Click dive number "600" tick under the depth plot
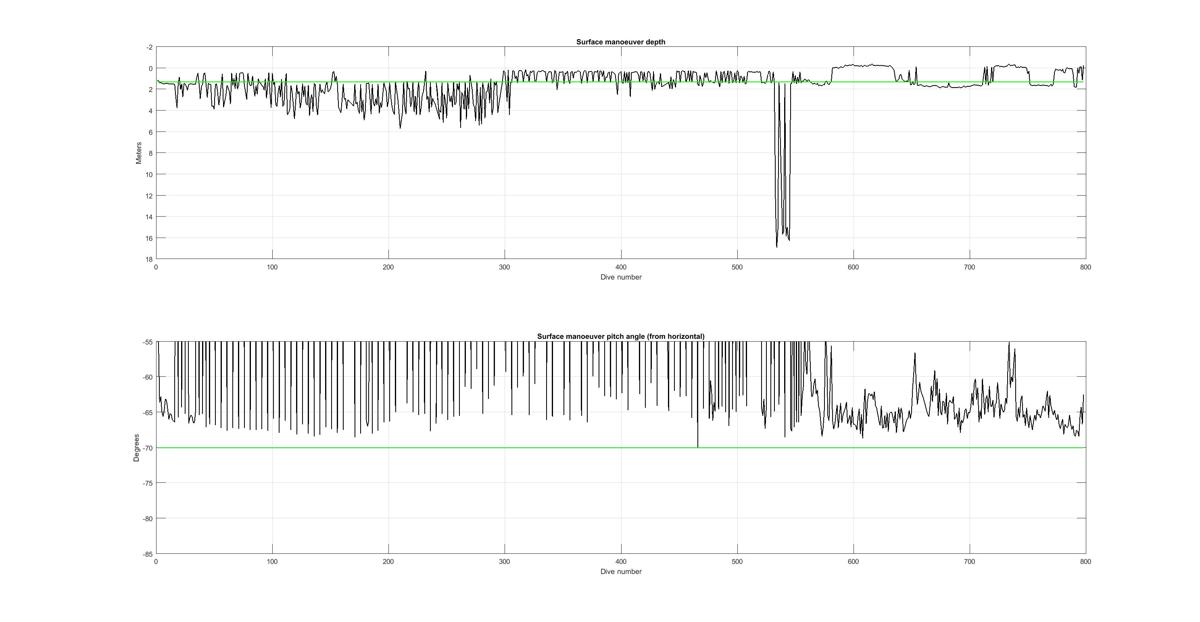The height and width of the screenshot is (622, 1200). [x=853, y=267]
